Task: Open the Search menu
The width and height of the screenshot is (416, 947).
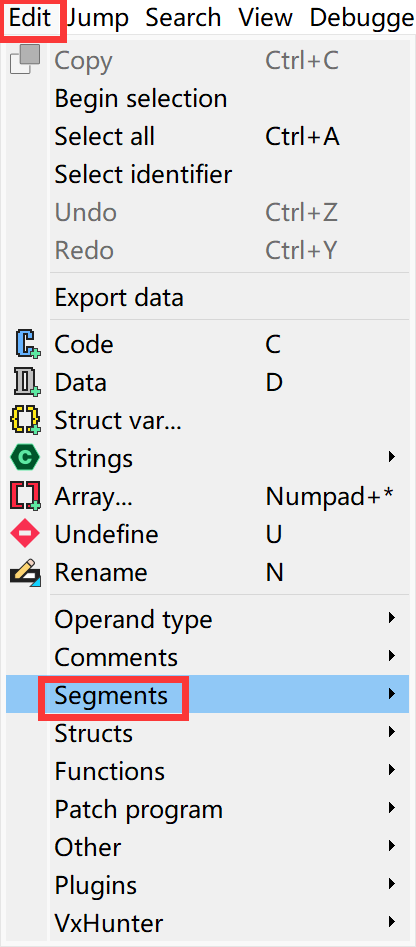Action: click(183, 18)
